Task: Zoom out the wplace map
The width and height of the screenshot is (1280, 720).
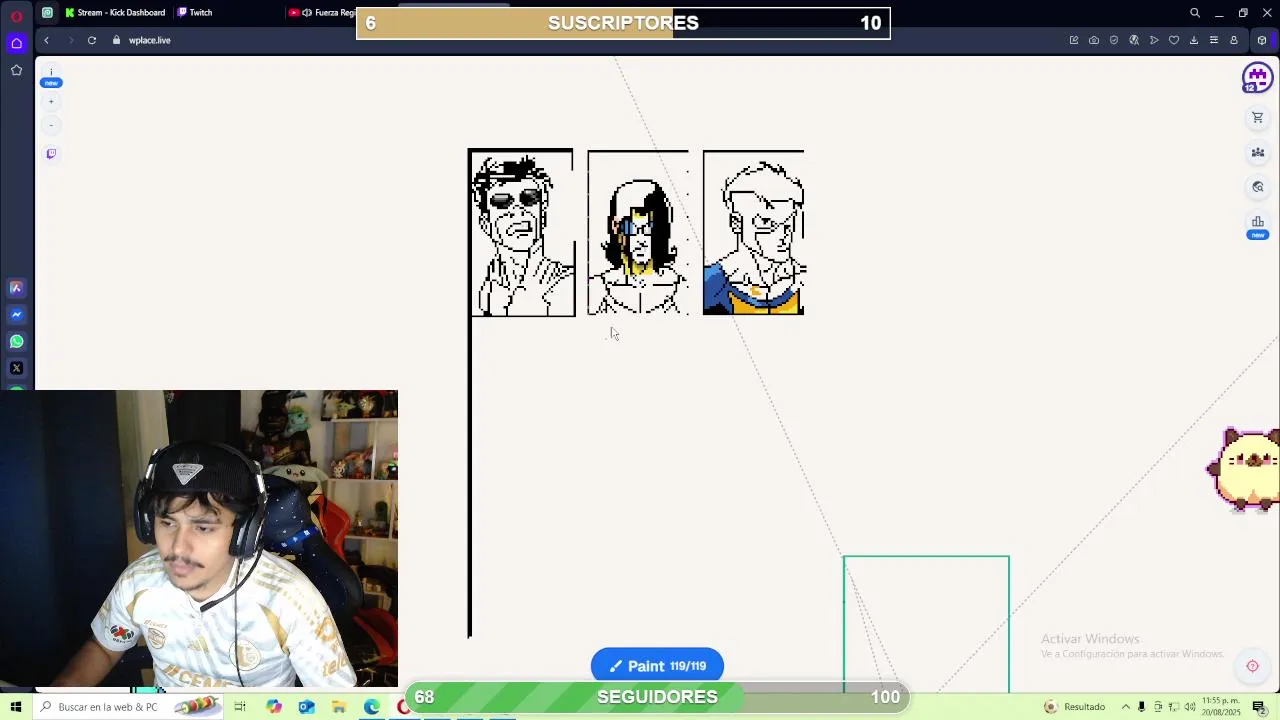Action: [51, 125]
